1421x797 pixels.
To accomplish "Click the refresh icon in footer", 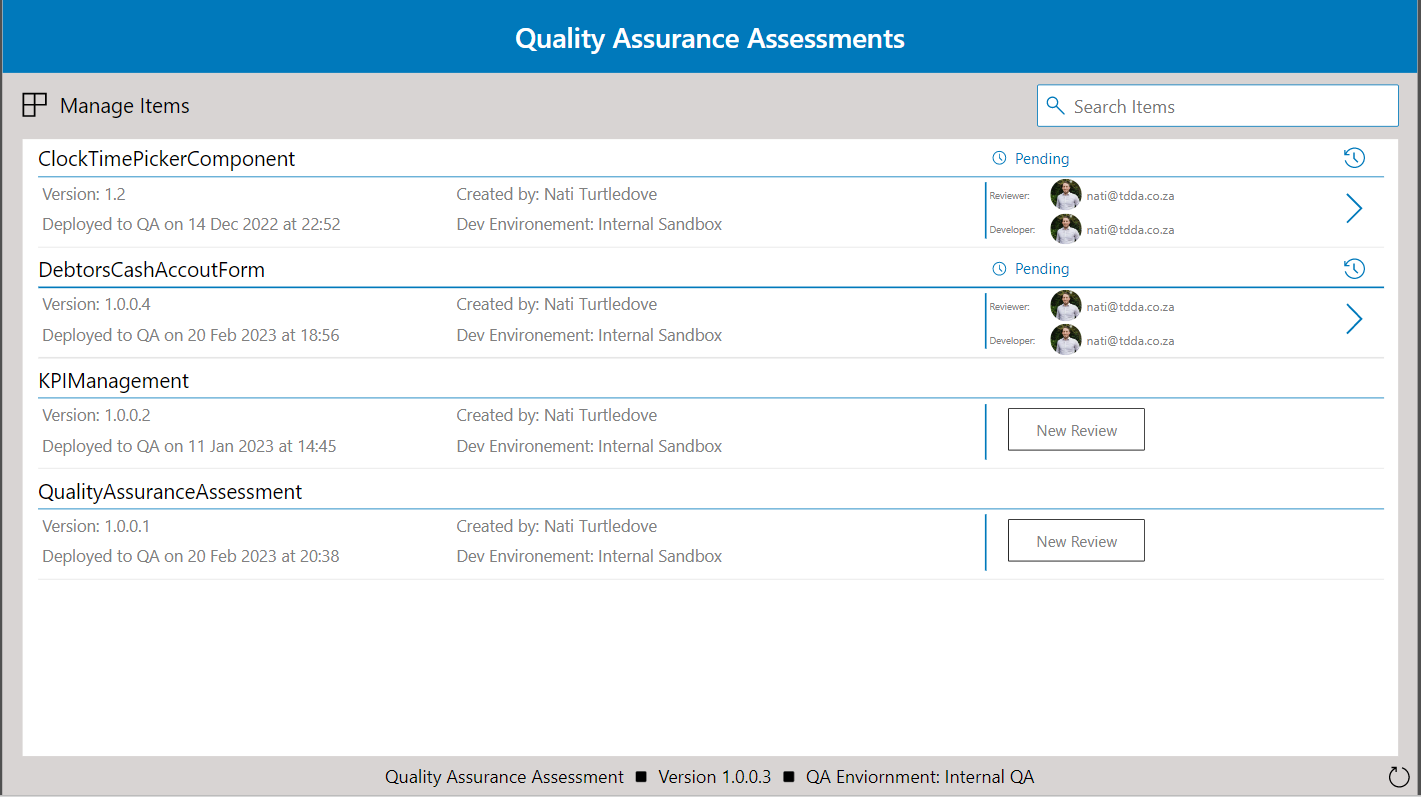I will tap(1398, 776).
